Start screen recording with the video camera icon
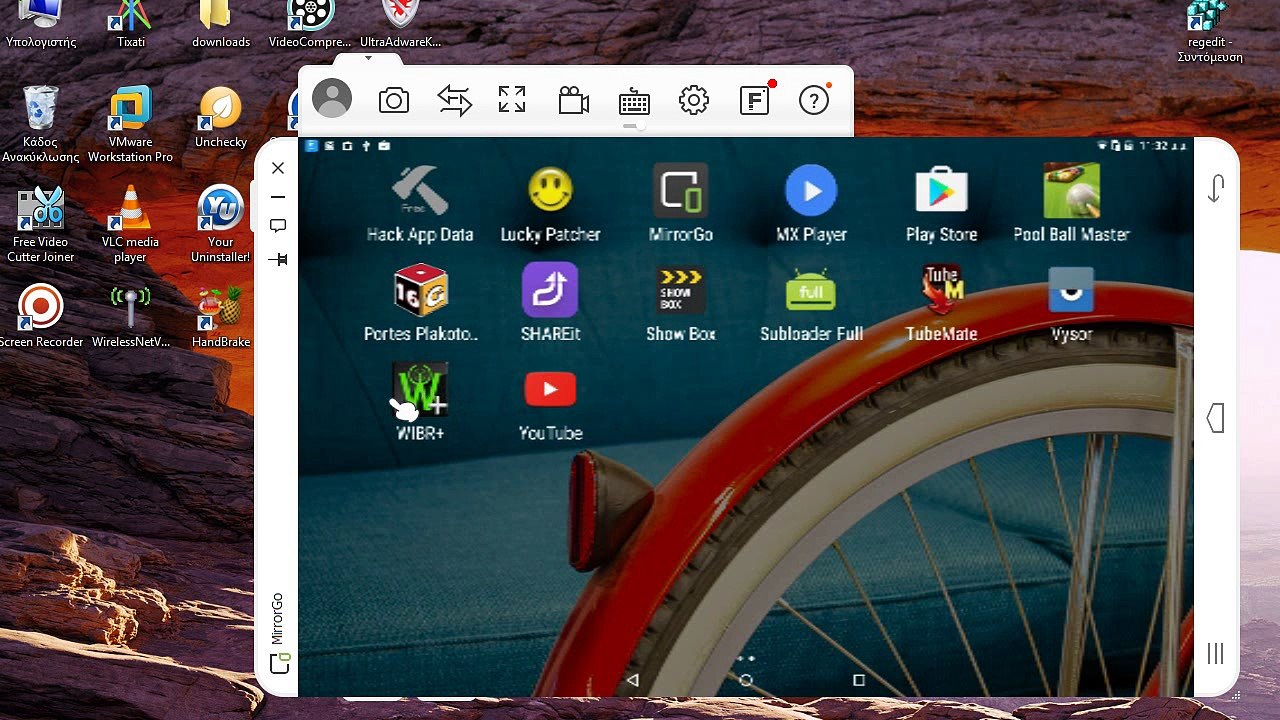This screenshot has width=1280, height=720. [x=573, y=100]
